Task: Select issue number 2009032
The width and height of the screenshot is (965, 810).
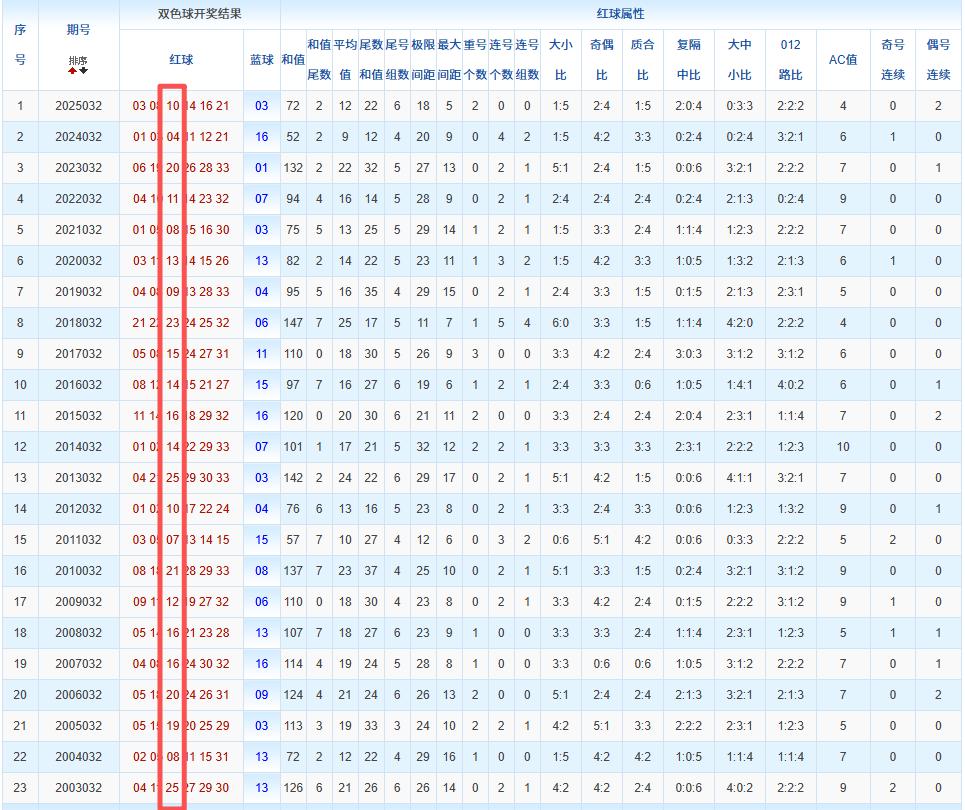Action: [x=79, y=601]
